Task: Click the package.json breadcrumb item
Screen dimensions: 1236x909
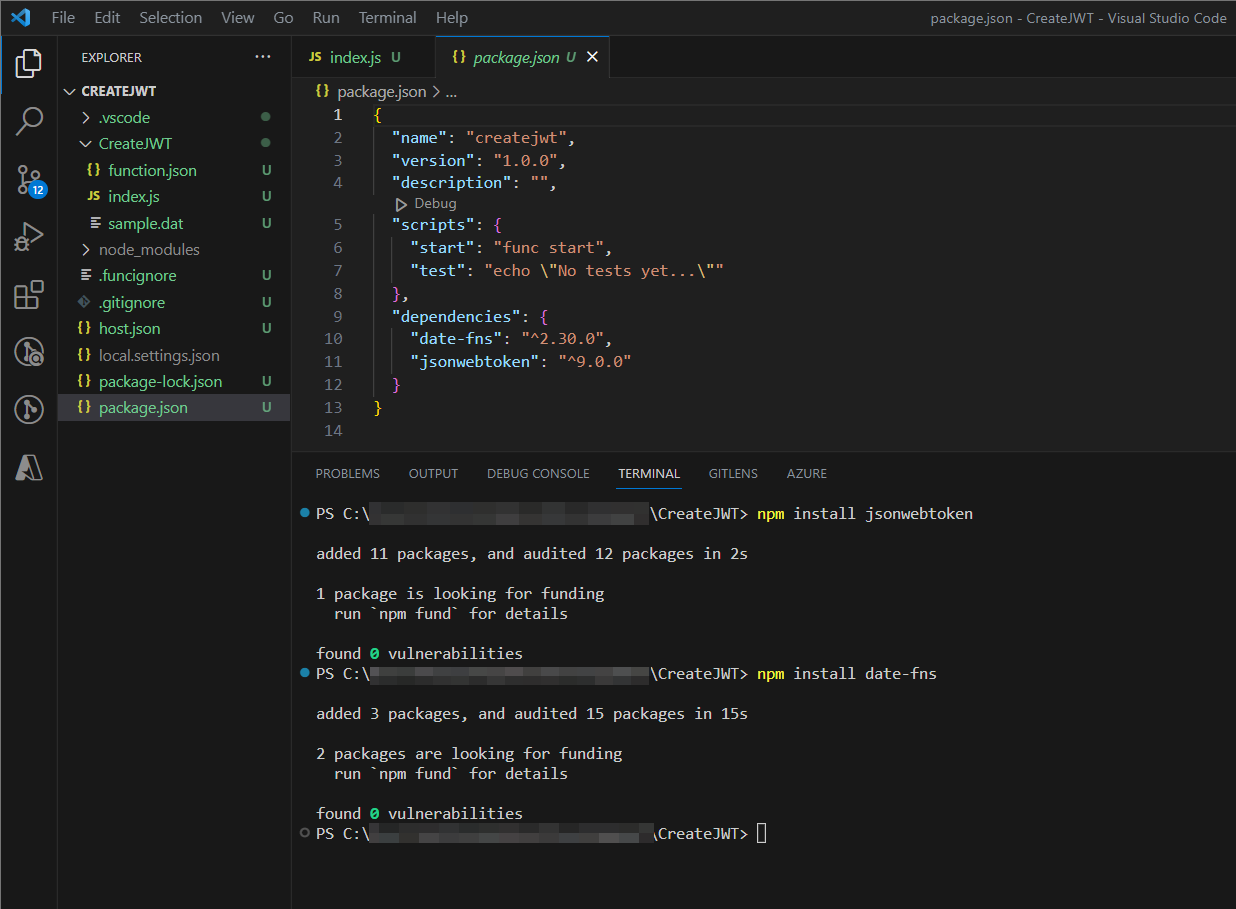Action: tap(382, 91)
